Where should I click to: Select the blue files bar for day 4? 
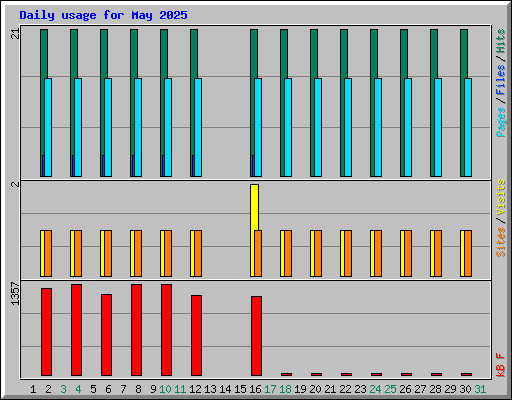click(73, 166)
